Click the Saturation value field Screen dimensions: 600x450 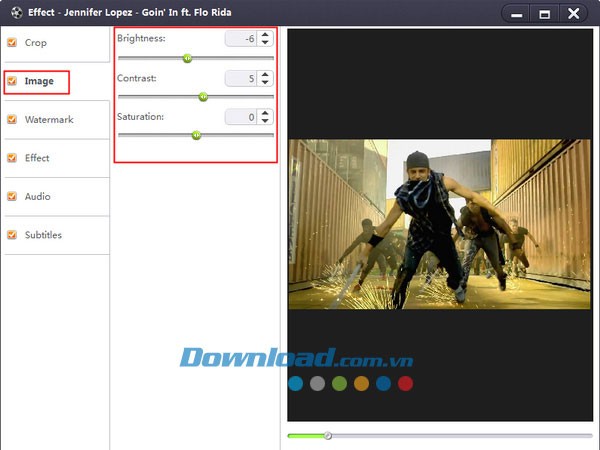[x=241, y=117]
